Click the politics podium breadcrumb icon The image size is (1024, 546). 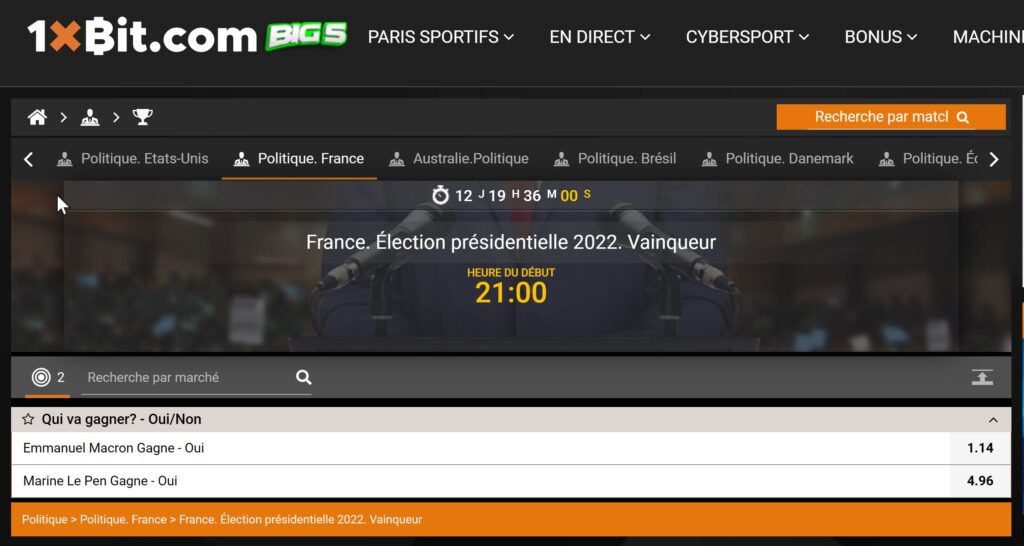coord(90,118)
